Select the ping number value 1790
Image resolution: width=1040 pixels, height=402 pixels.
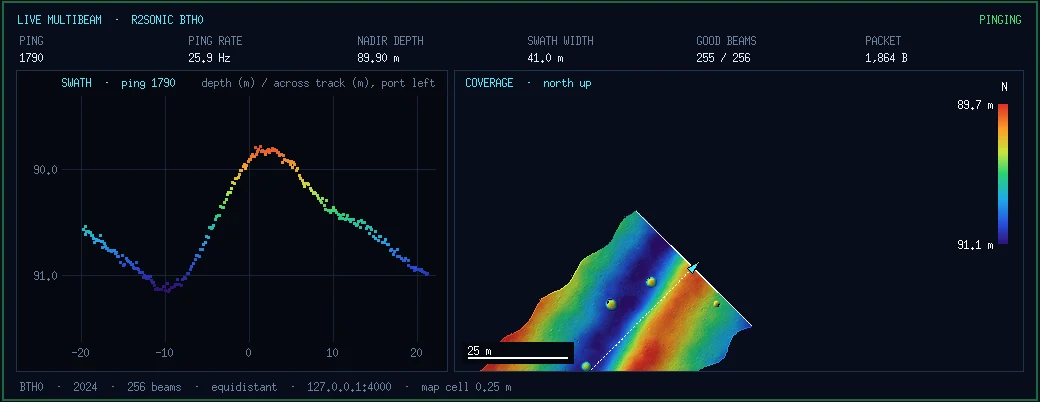[x=31, y=58]
